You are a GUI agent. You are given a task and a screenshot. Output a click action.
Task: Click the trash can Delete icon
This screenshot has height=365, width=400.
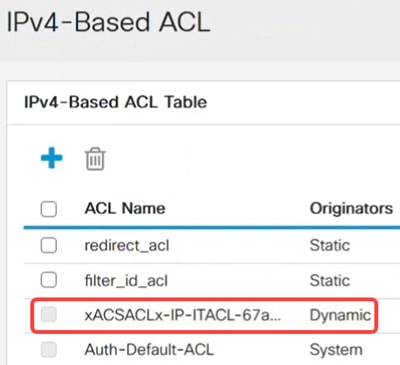[x=95, y=159]
